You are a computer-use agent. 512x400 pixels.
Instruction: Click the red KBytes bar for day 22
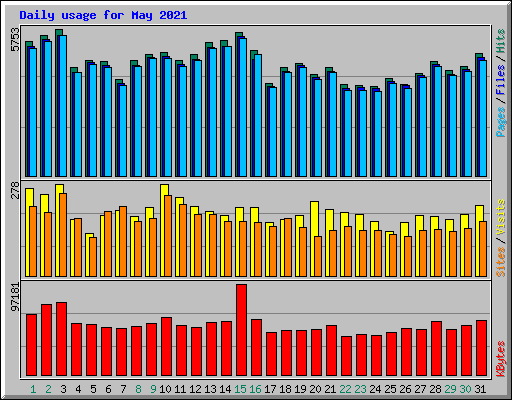point(347,356)
